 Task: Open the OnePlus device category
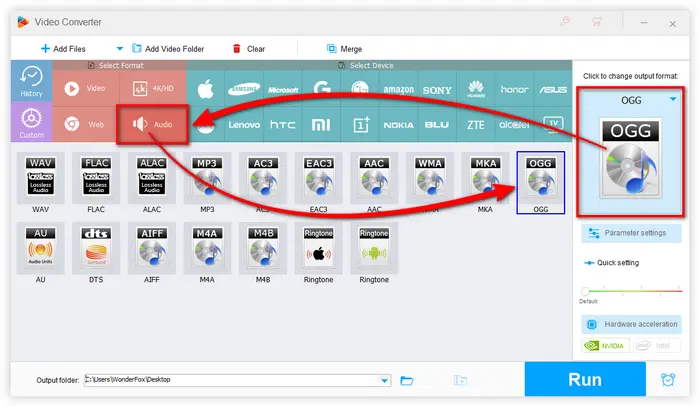360,125
